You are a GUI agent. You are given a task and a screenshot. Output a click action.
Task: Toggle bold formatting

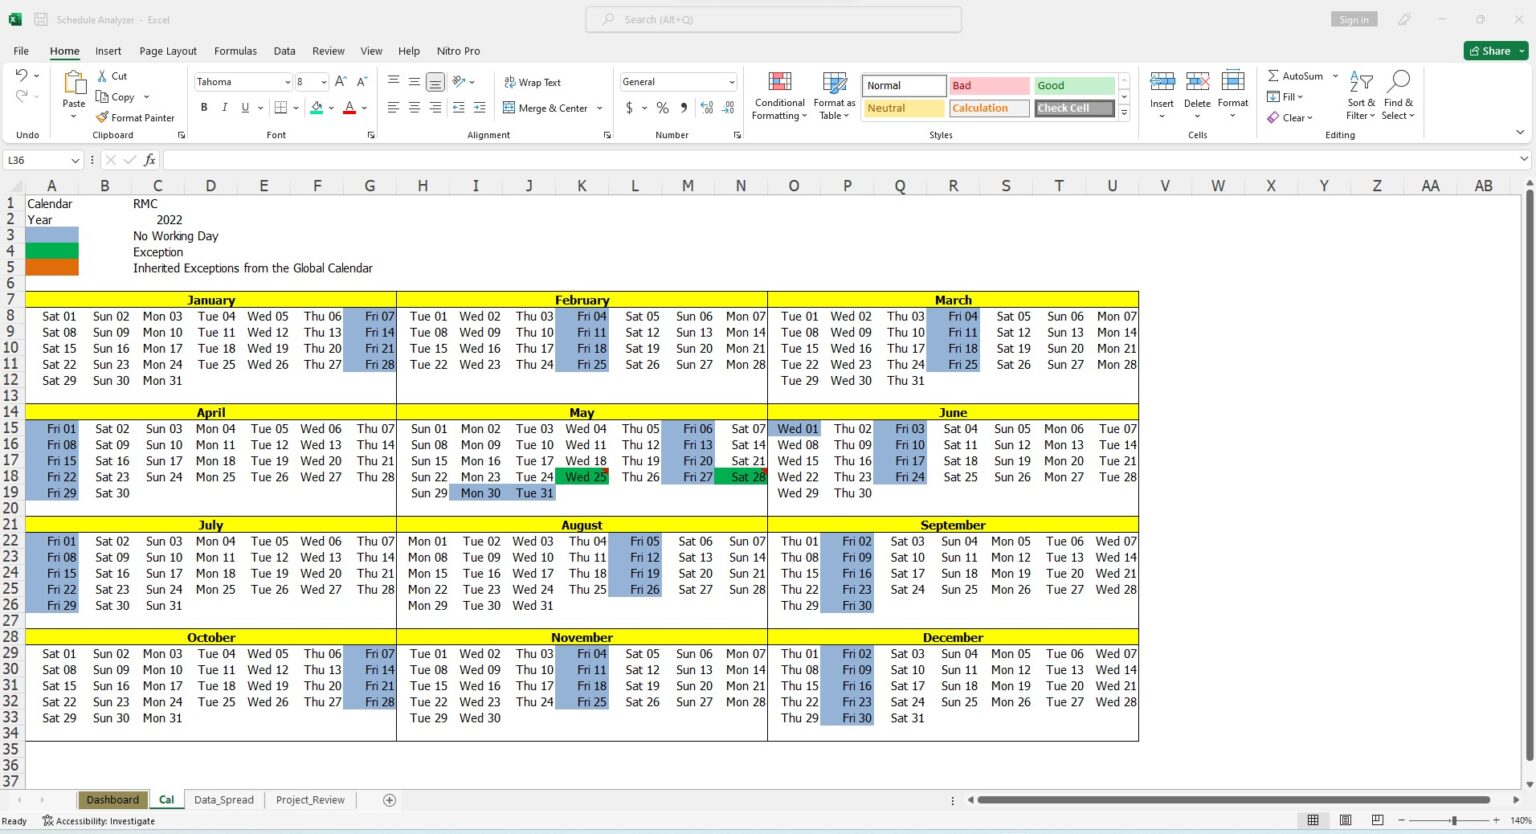point(204,107)
